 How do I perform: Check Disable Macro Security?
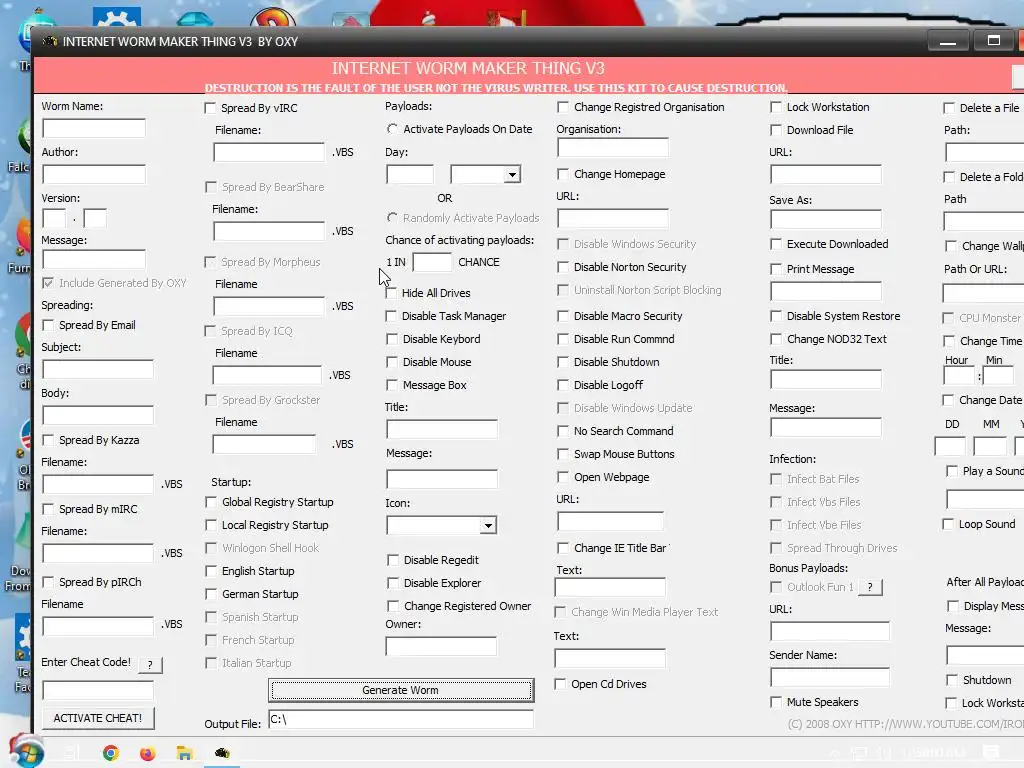click(563, 316)
